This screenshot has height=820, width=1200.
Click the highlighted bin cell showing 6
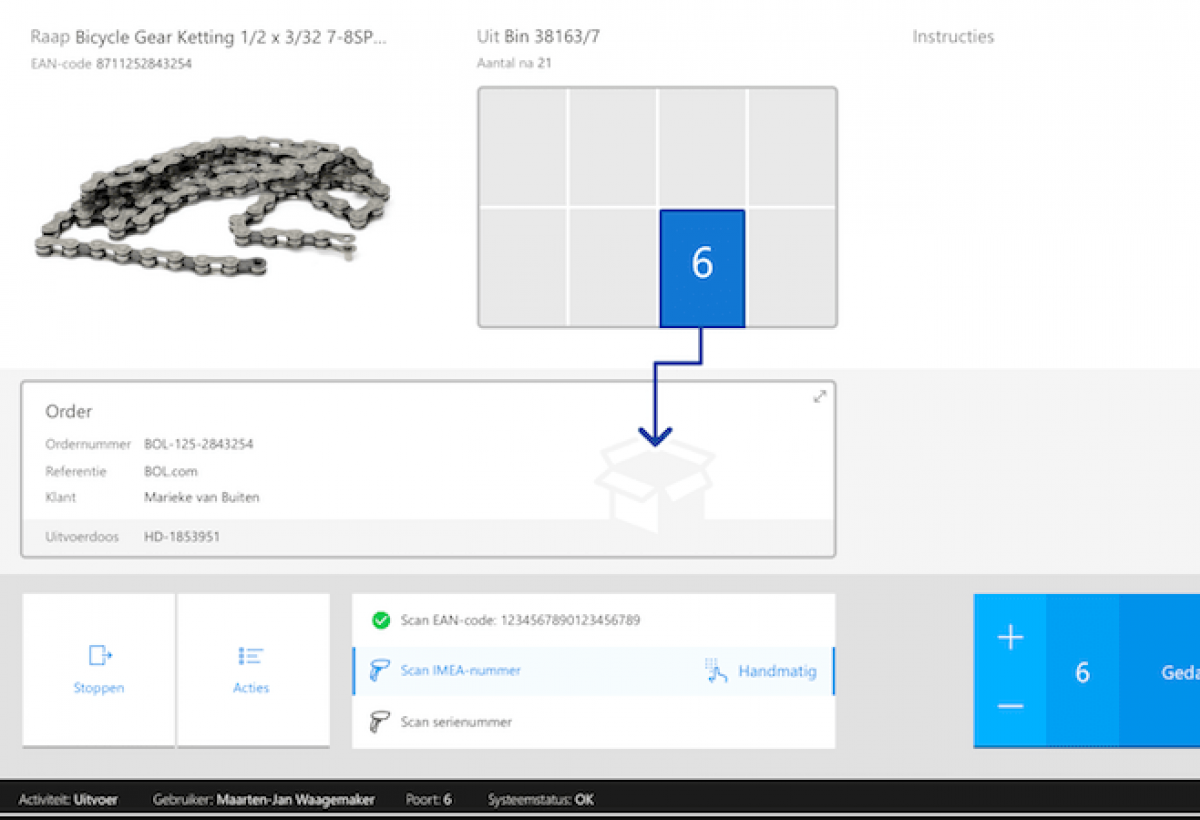[x=701, y=266]
